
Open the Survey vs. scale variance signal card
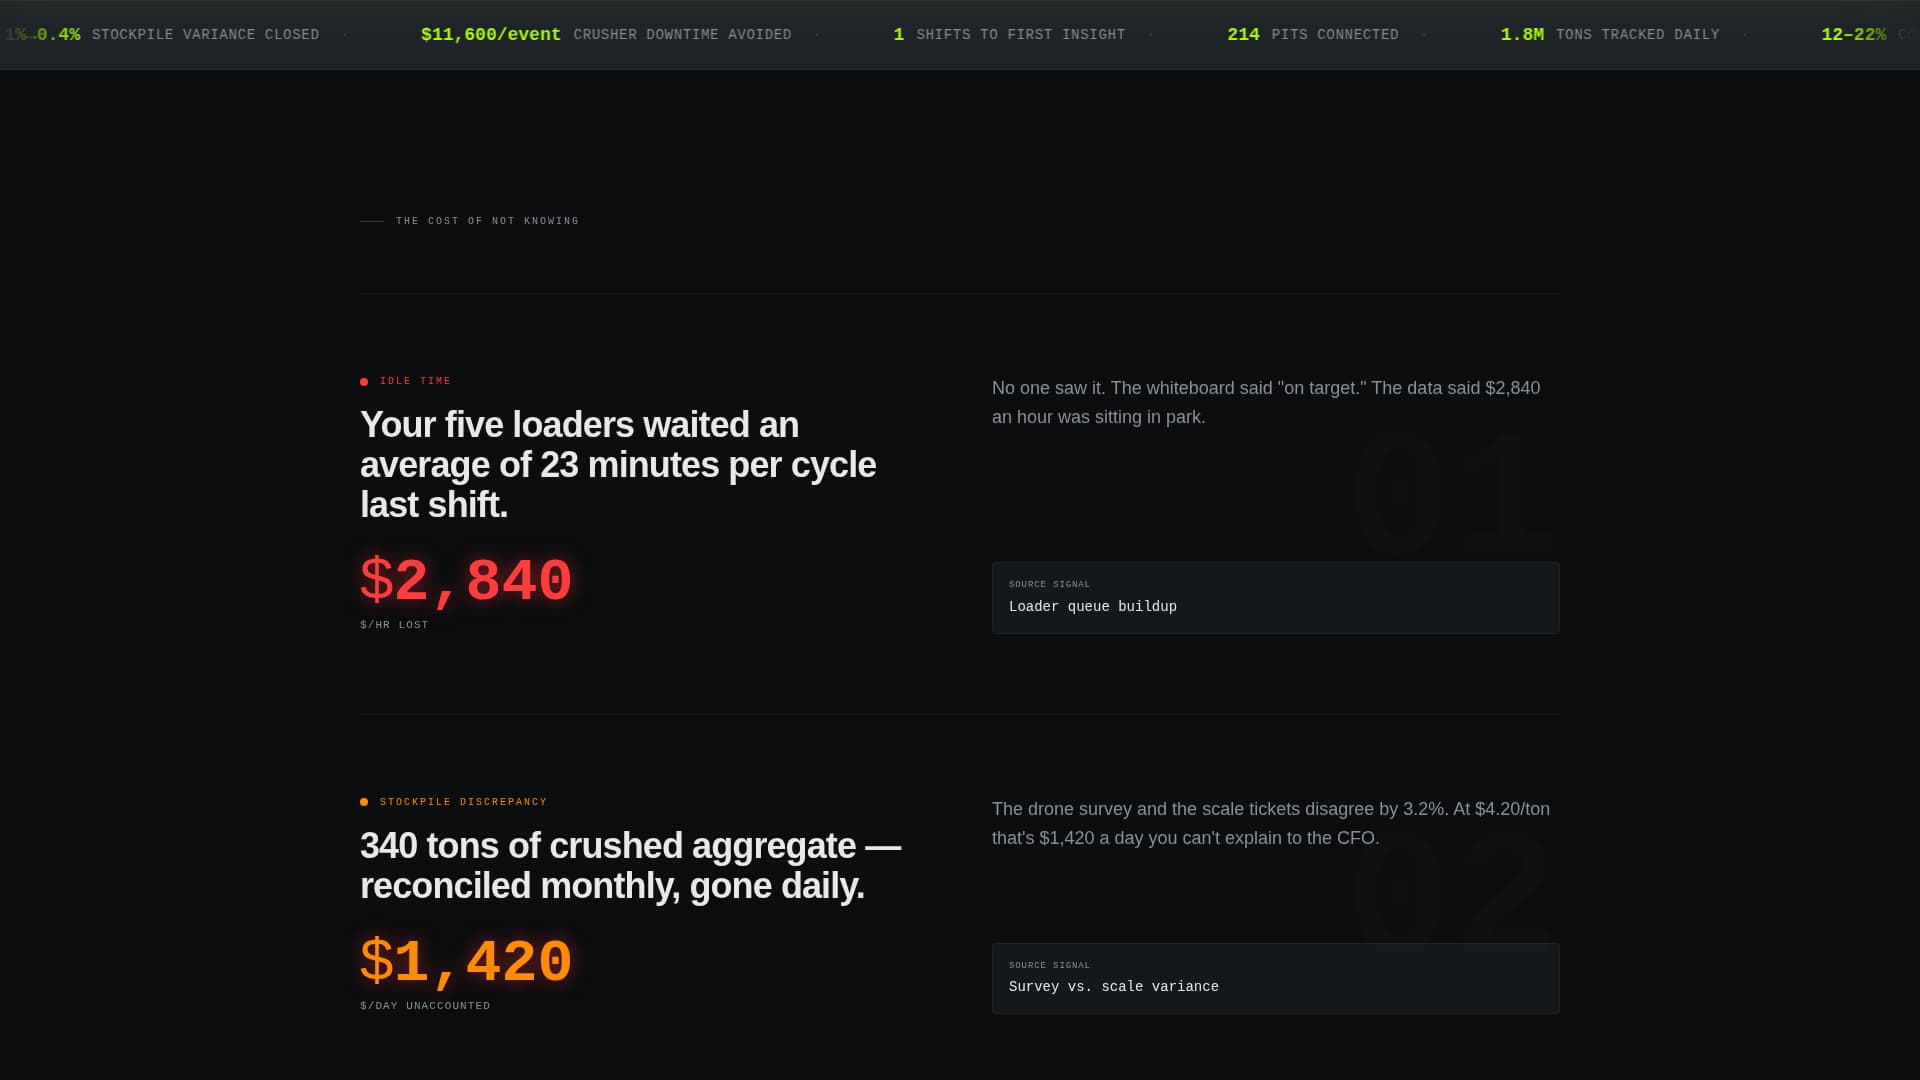tap(1275, 978)
